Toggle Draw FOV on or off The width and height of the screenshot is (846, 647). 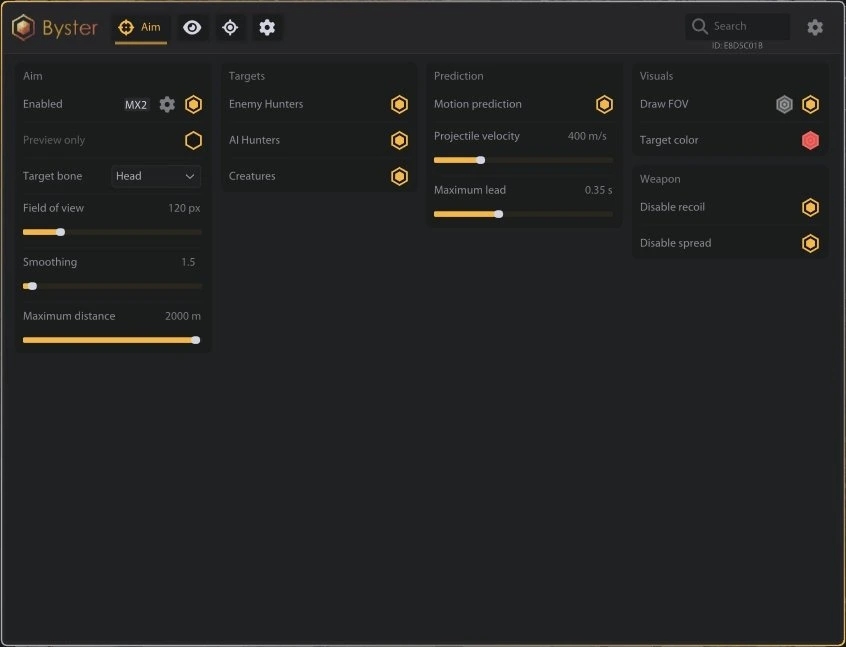pyautogui.click(x=810, y=104)
